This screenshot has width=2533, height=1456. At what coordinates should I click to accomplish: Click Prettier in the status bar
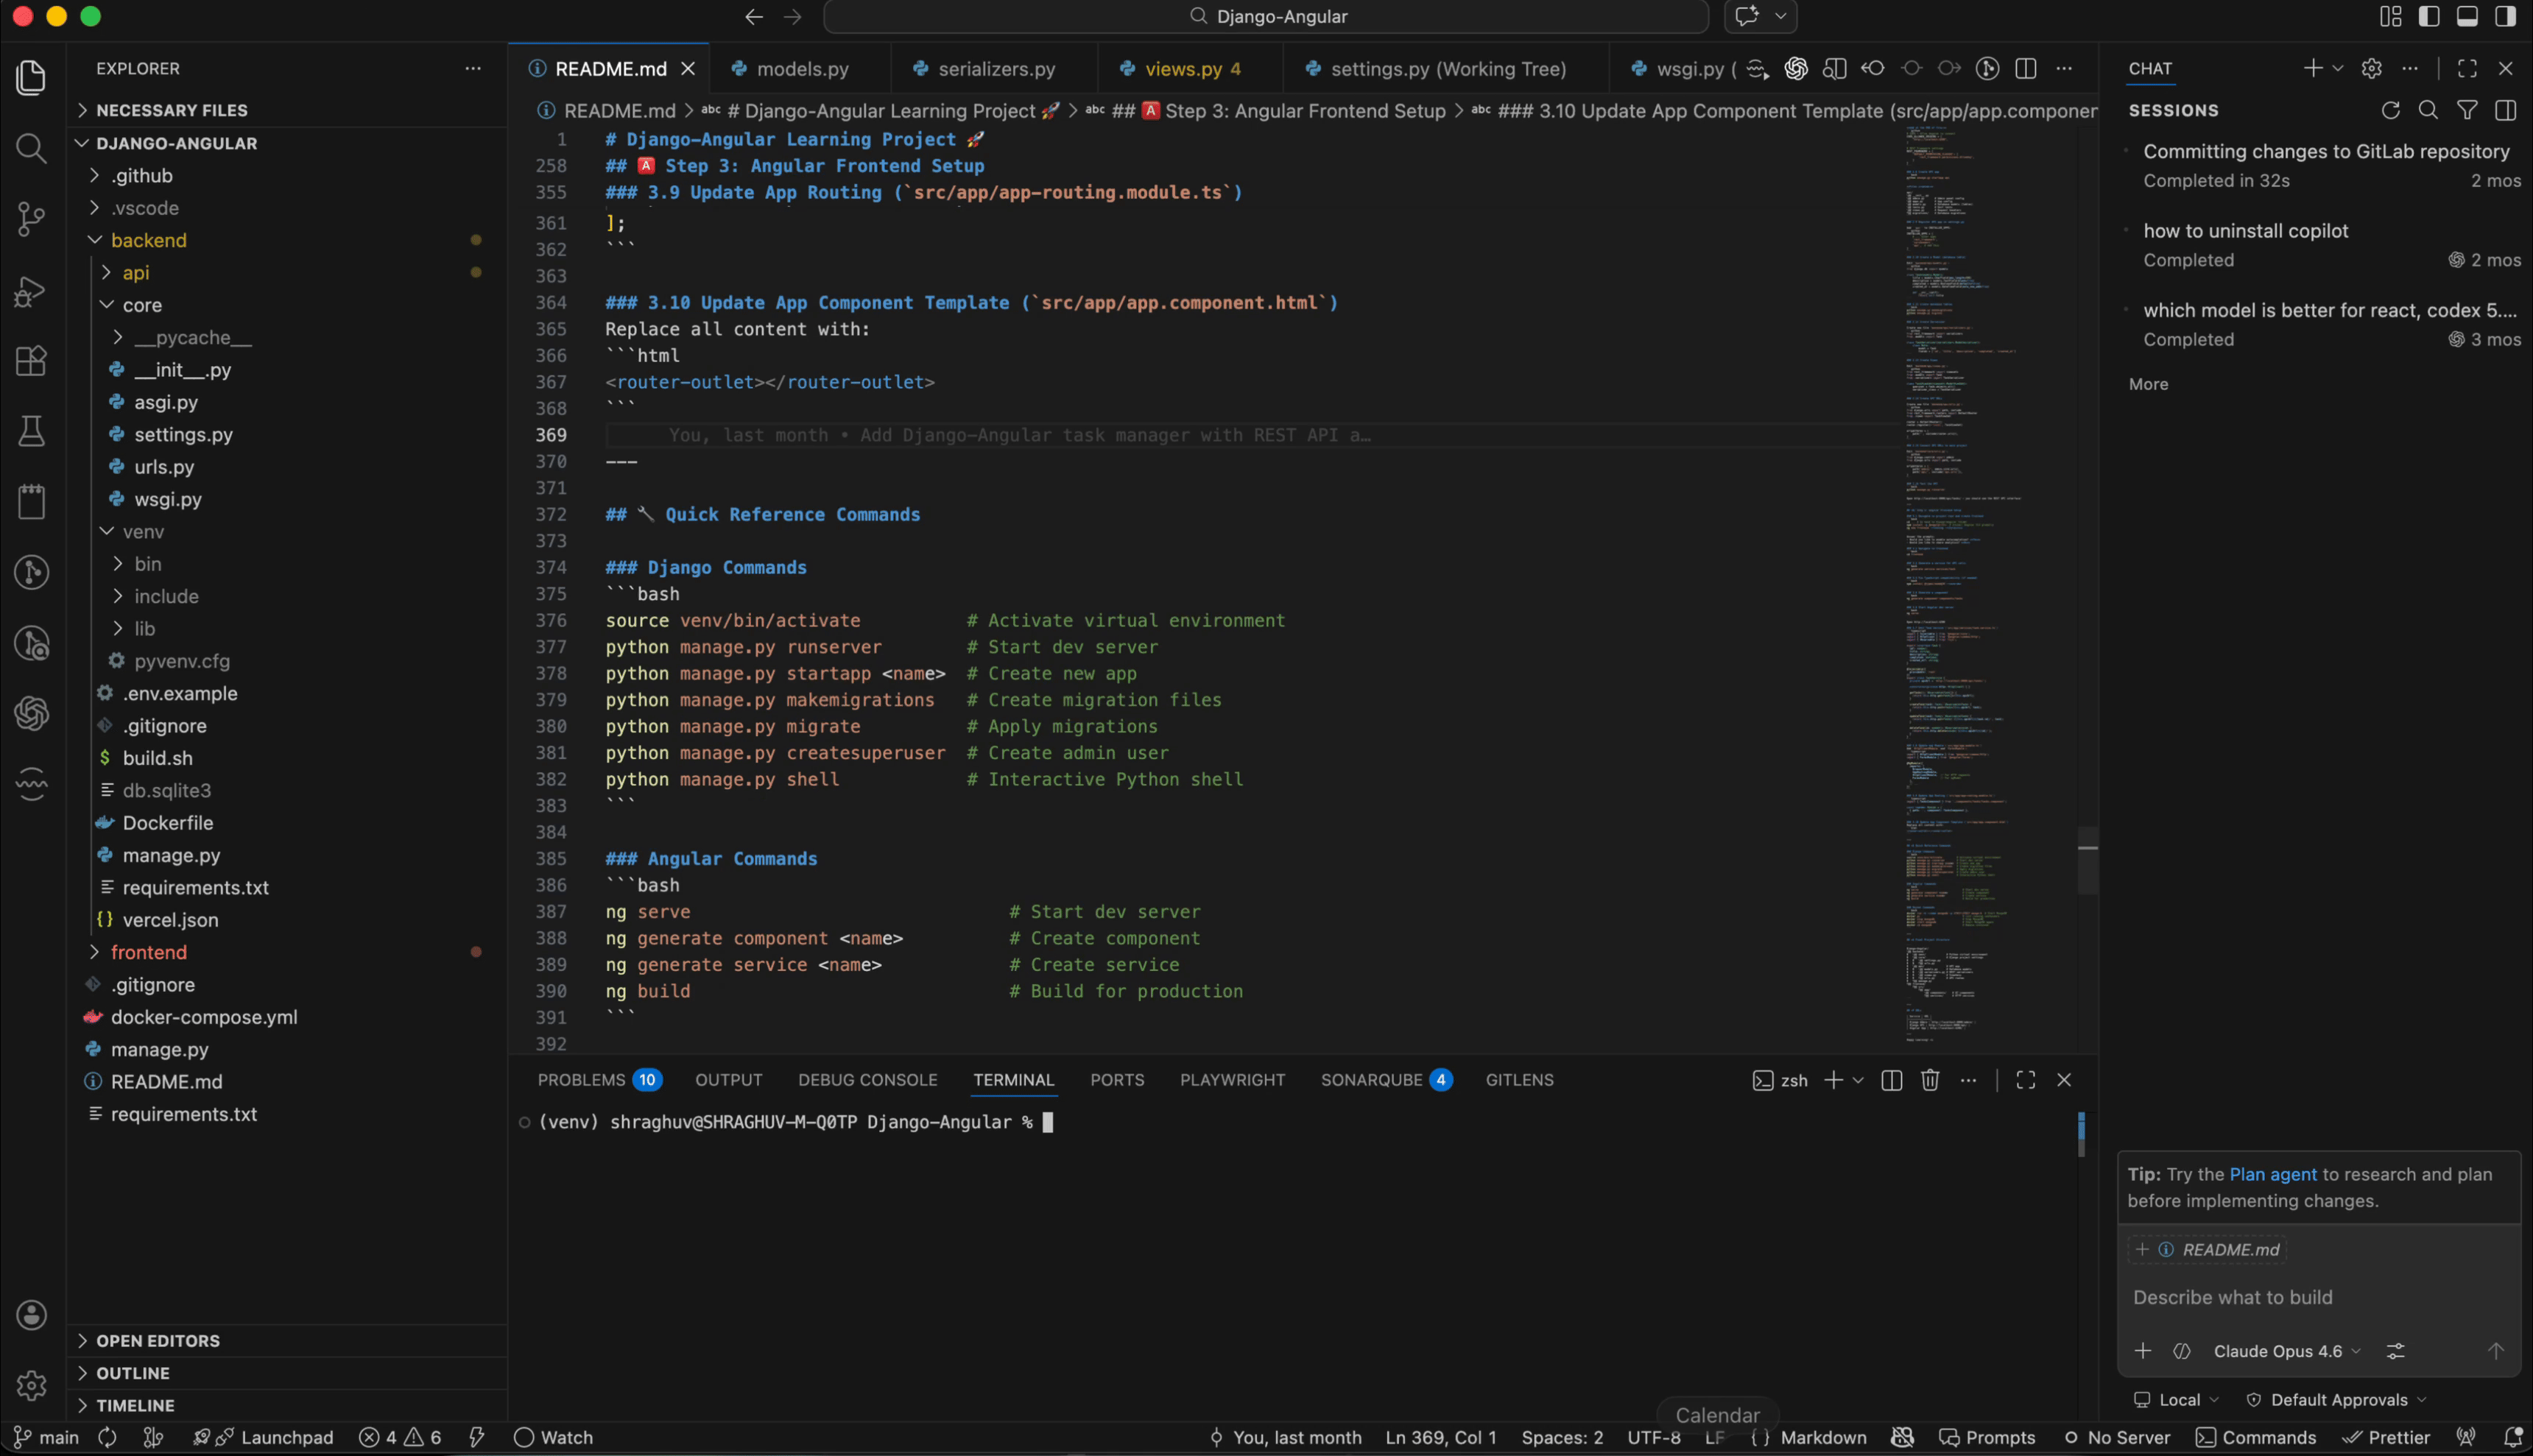(2386, 1437)
